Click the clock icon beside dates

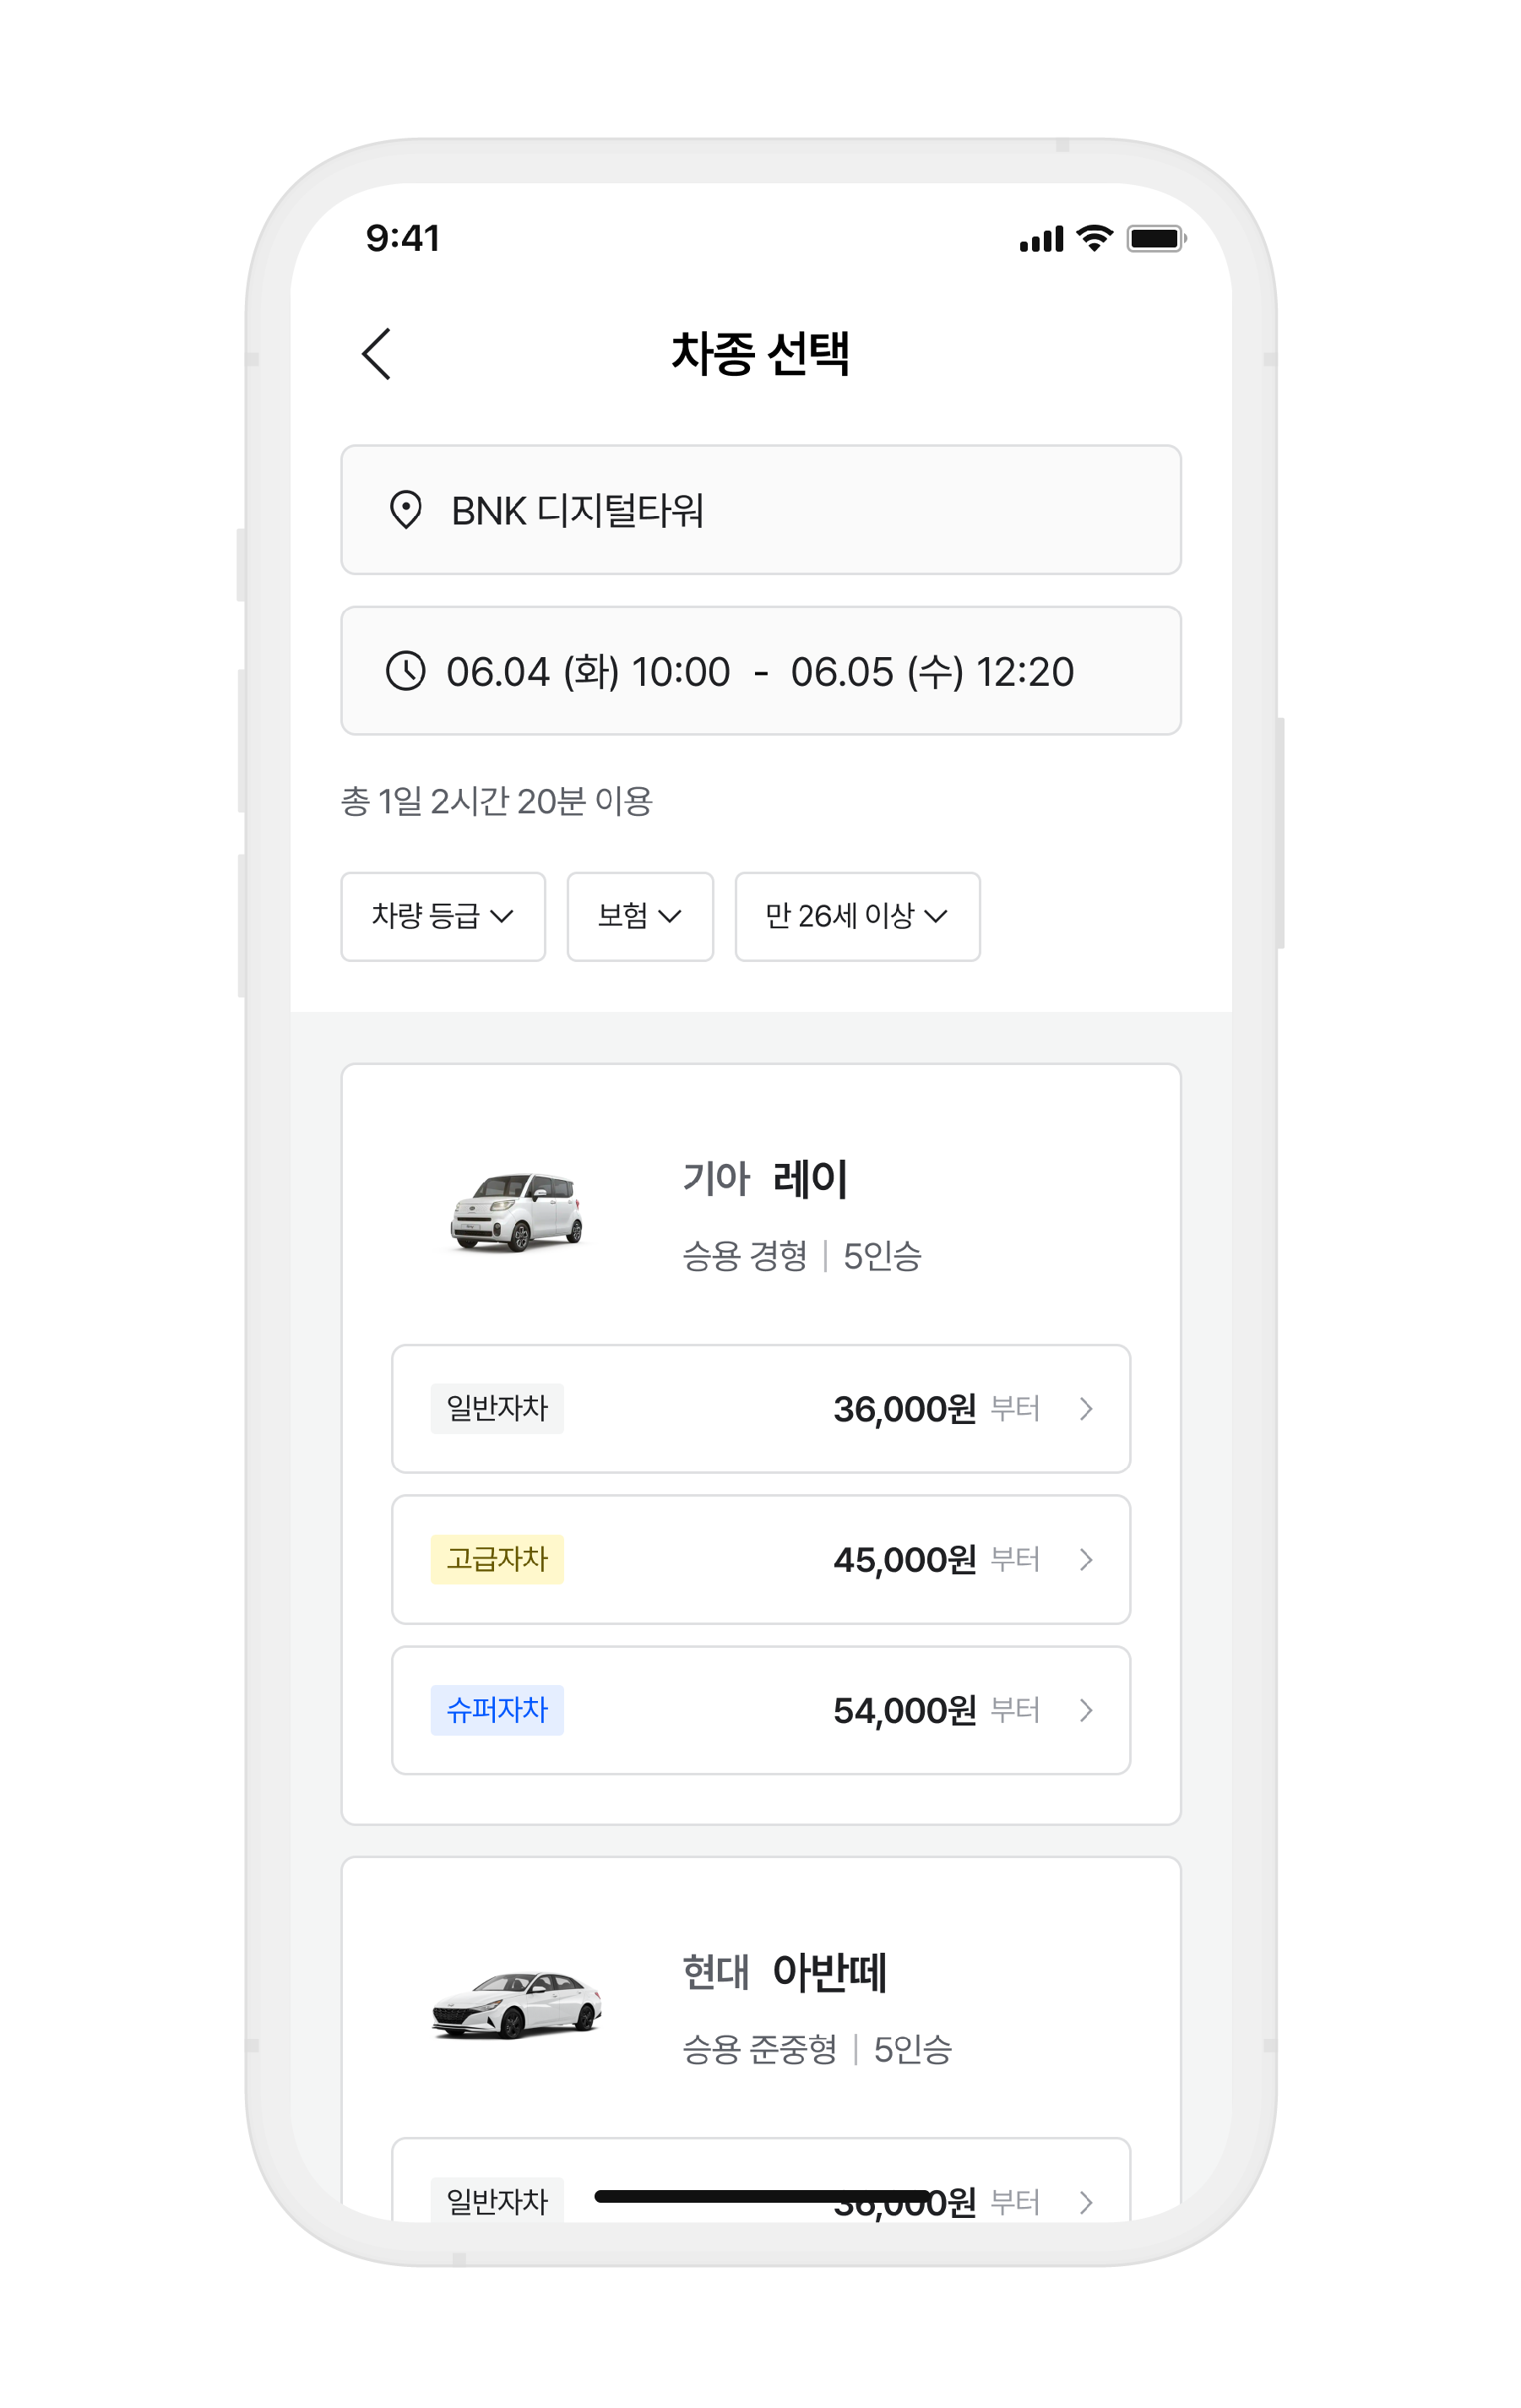405,671
